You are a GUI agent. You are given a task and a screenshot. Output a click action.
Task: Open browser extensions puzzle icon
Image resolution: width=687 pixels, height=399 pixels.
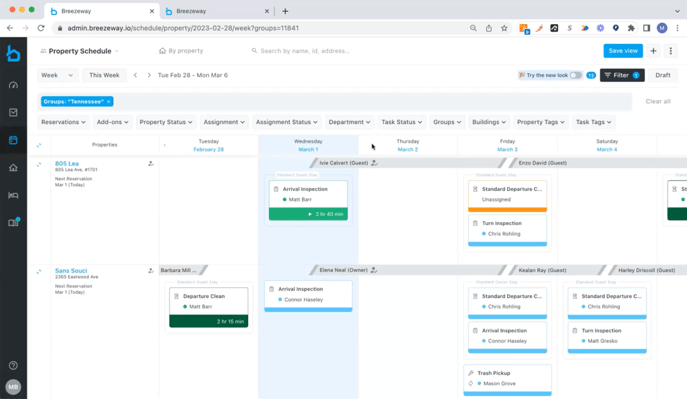pyautogui.click(x=631, y=28)
